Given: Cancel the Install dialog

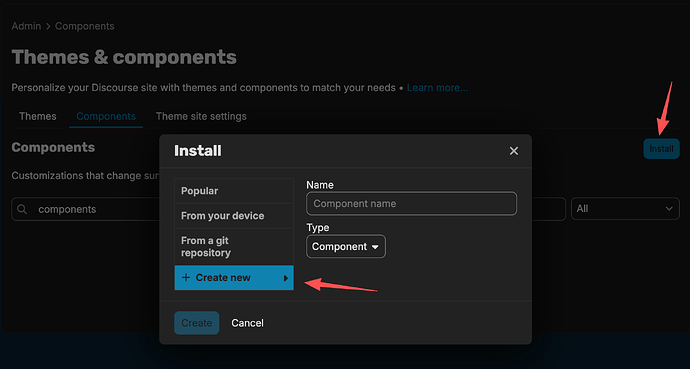Looking at the screenshot, I should tap(247, 323).
